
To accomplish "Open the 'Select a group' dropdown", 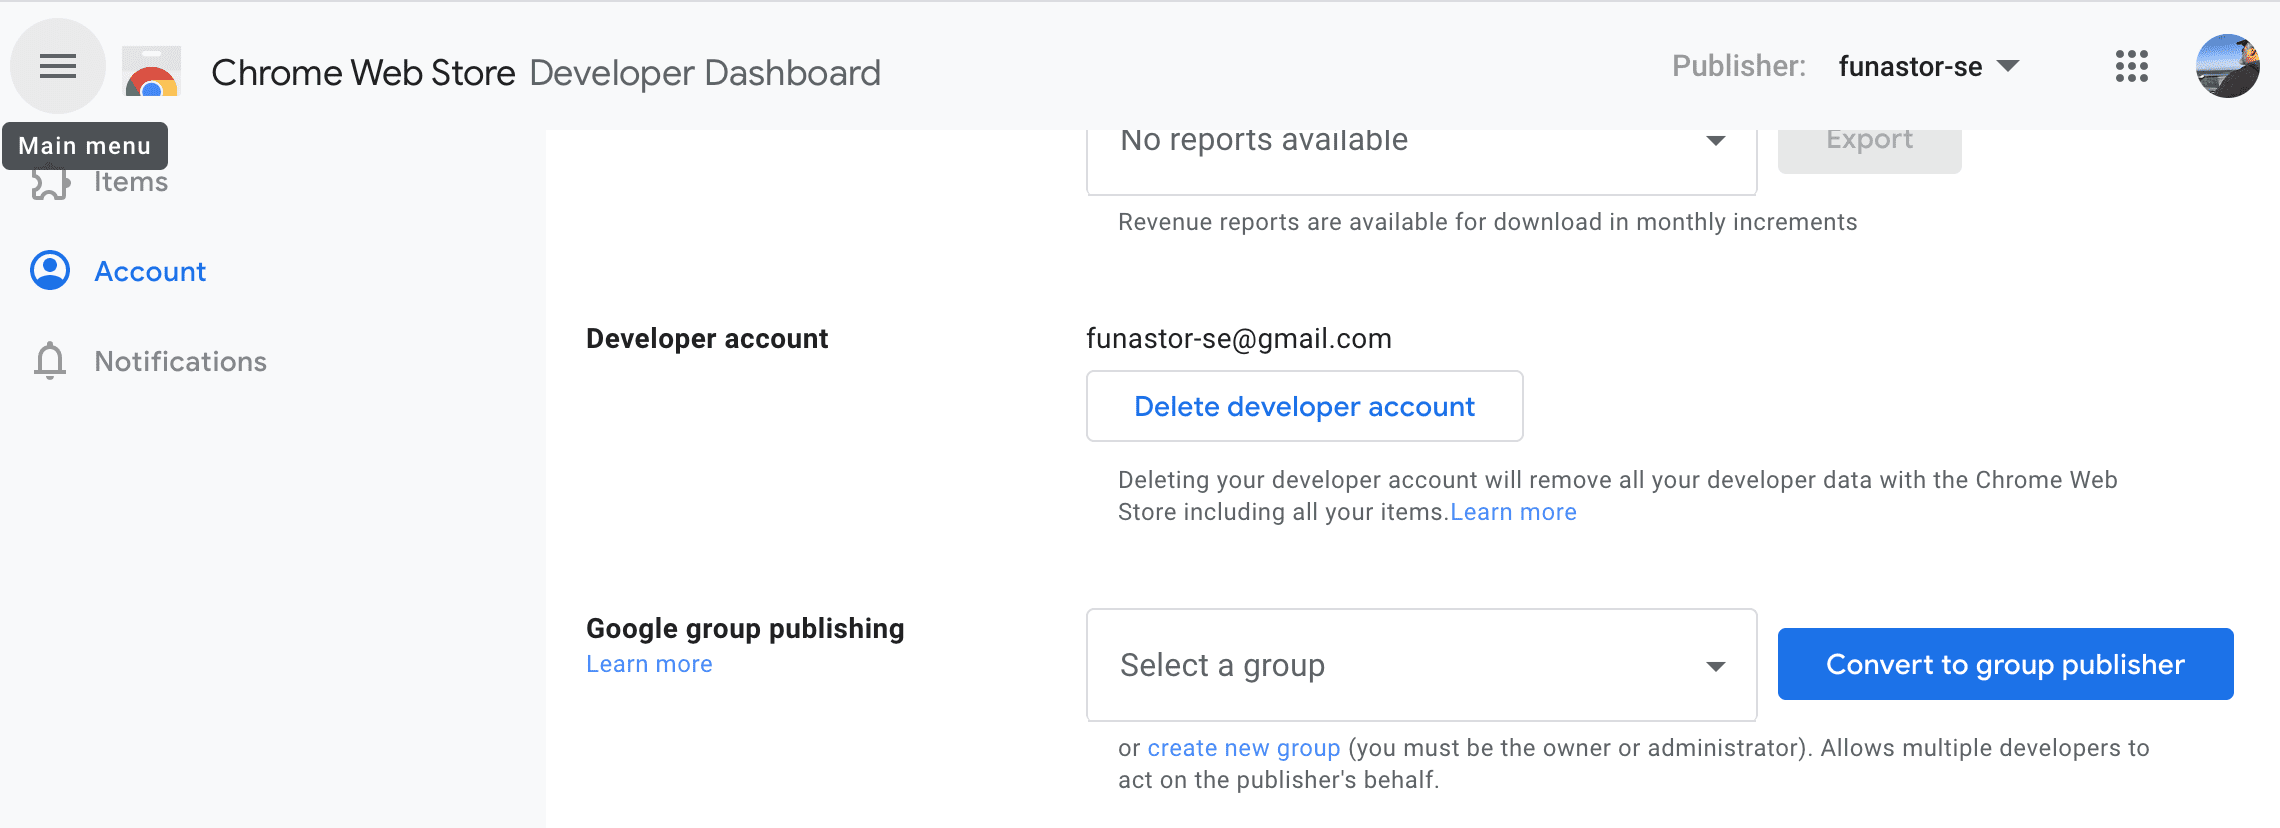I will point(1420,665).
